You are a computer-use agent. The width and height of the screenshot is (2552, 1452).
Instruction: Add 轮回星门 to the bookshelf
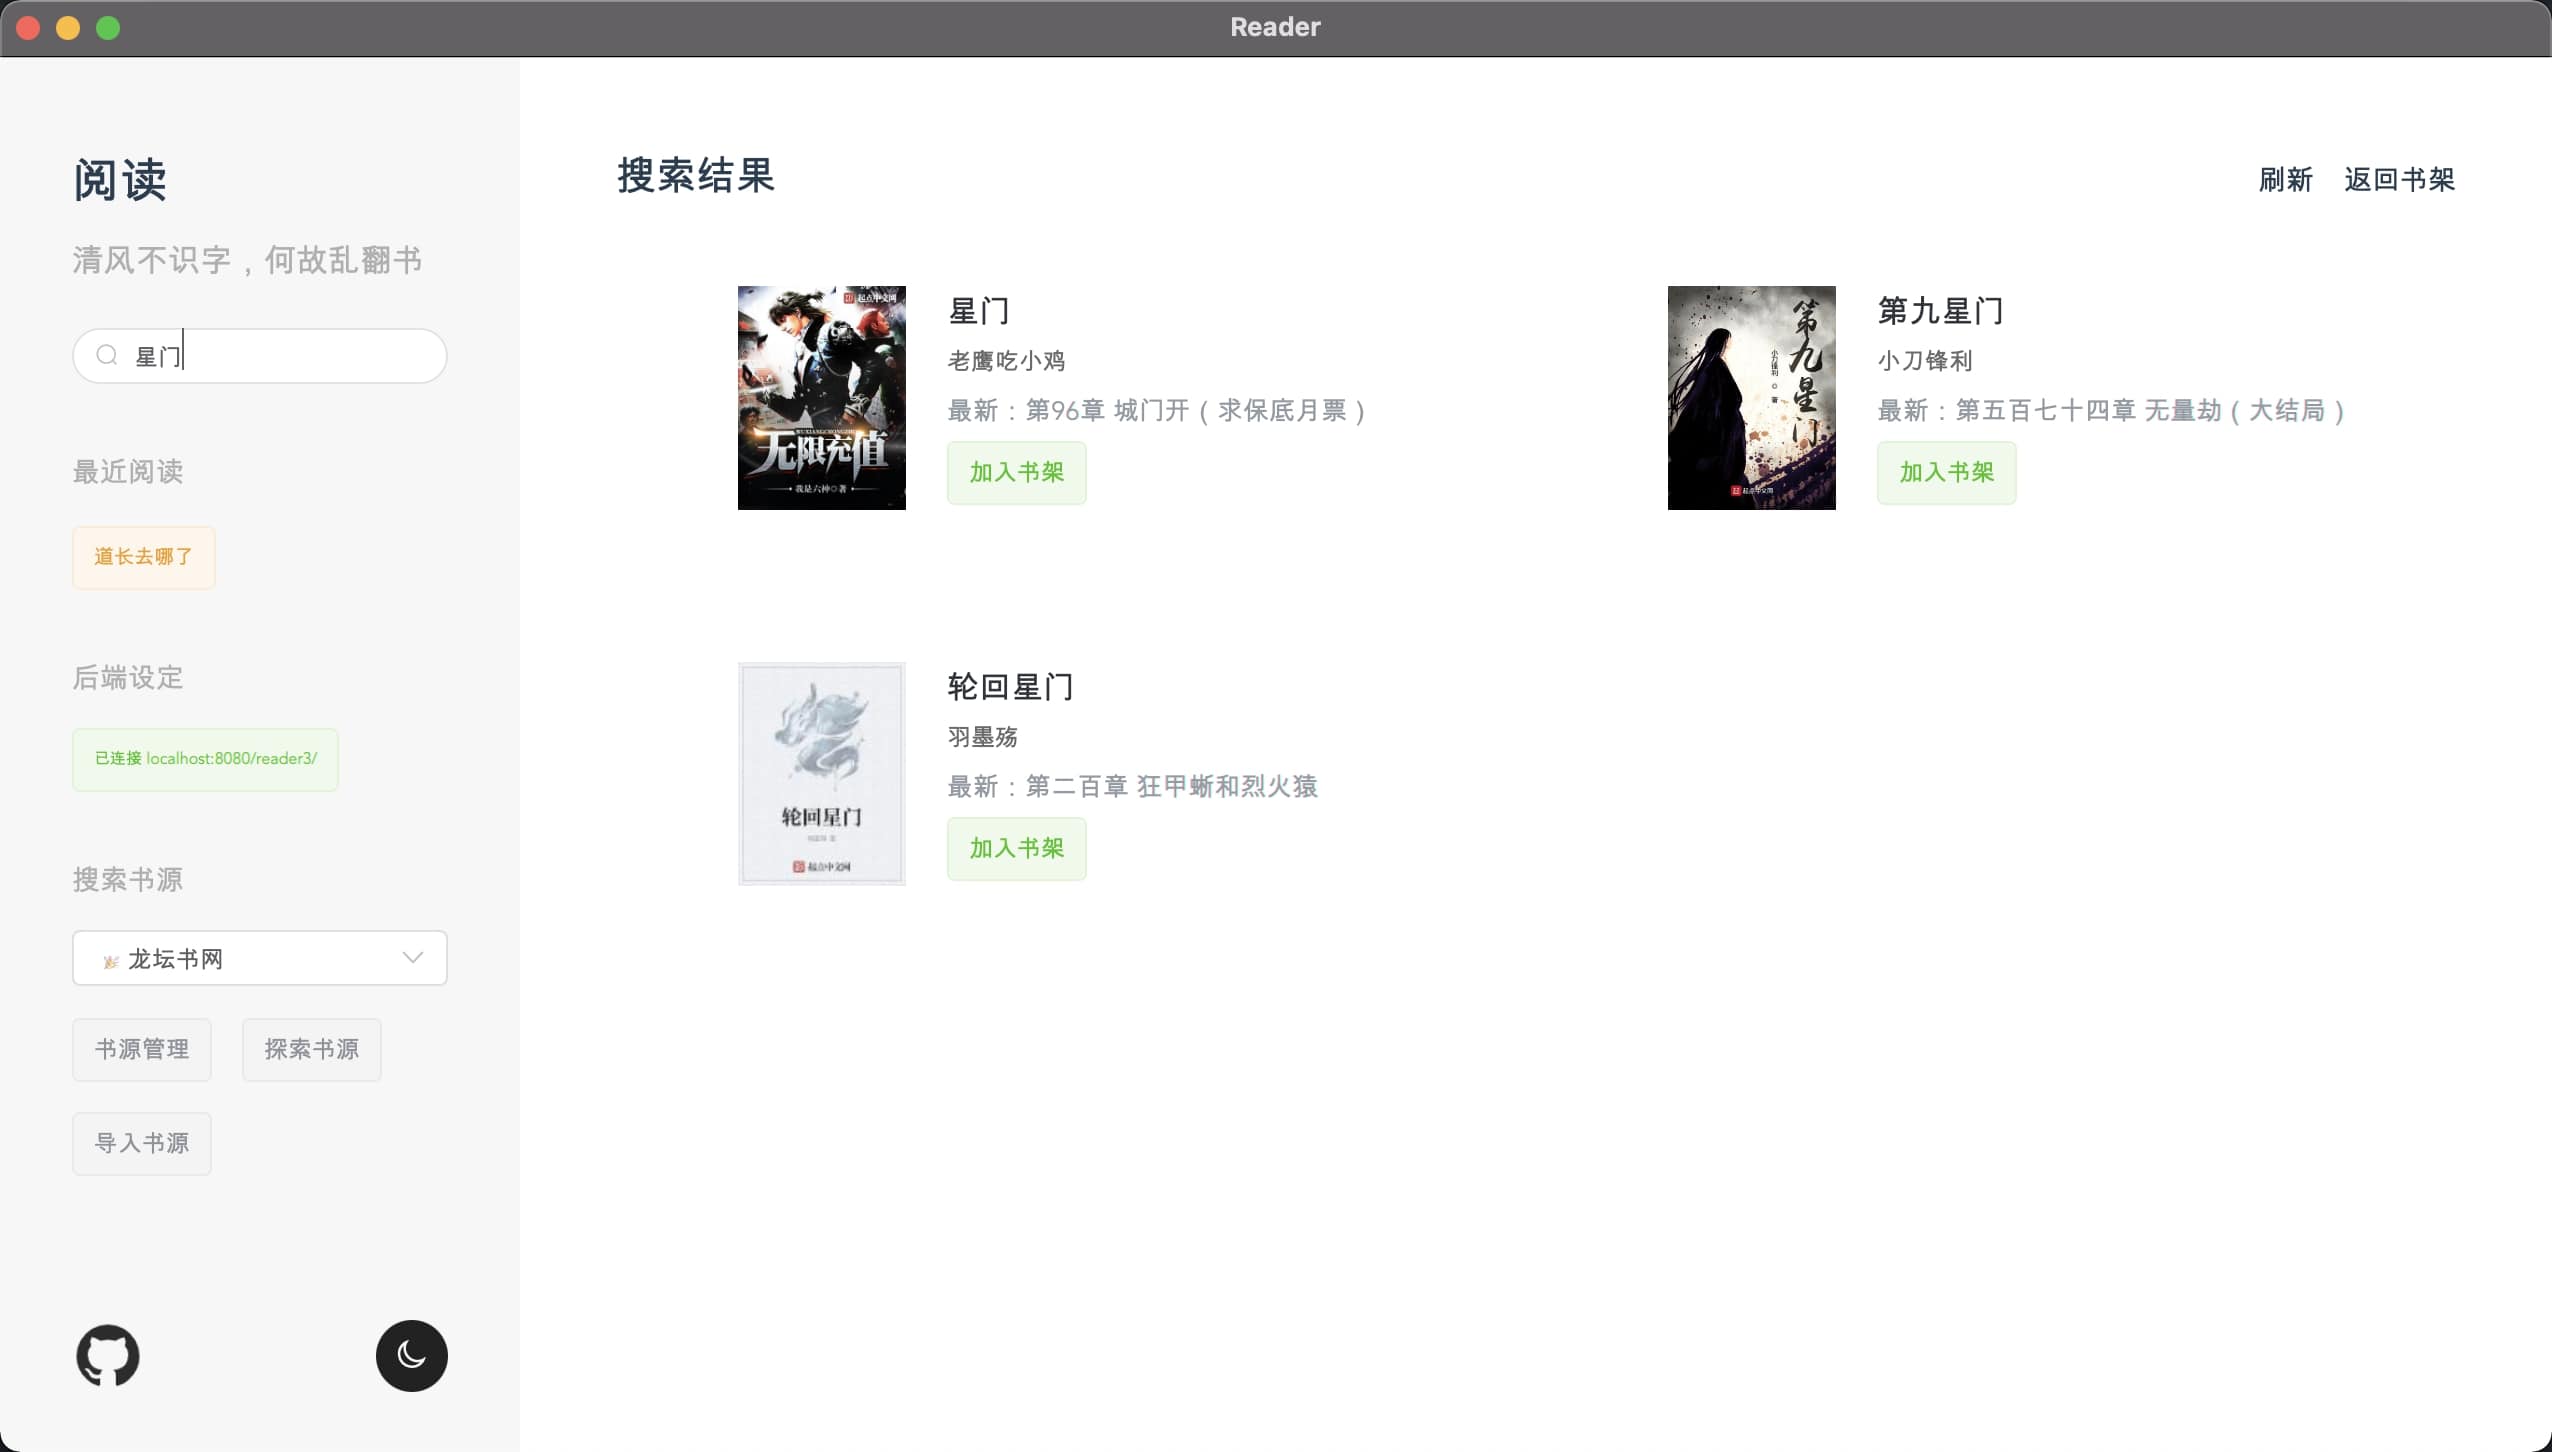(1016, 848)
